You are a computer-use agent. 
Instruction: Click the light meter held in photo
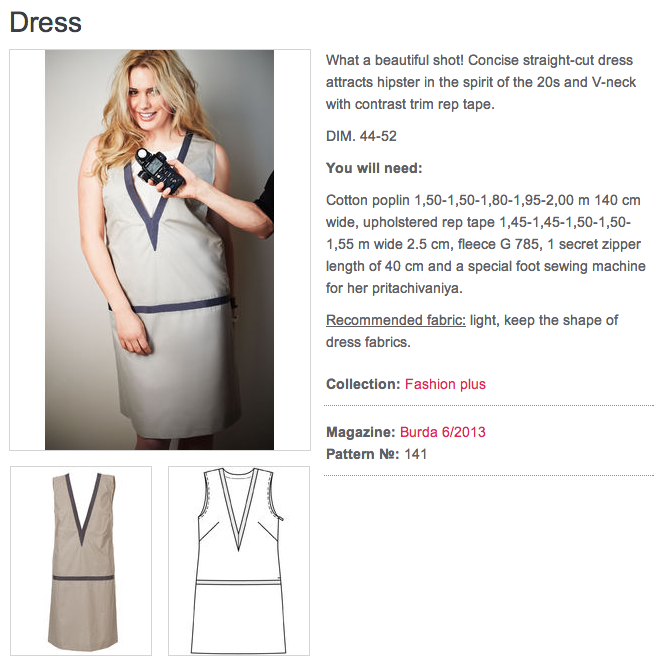click(x=160, y=171)
